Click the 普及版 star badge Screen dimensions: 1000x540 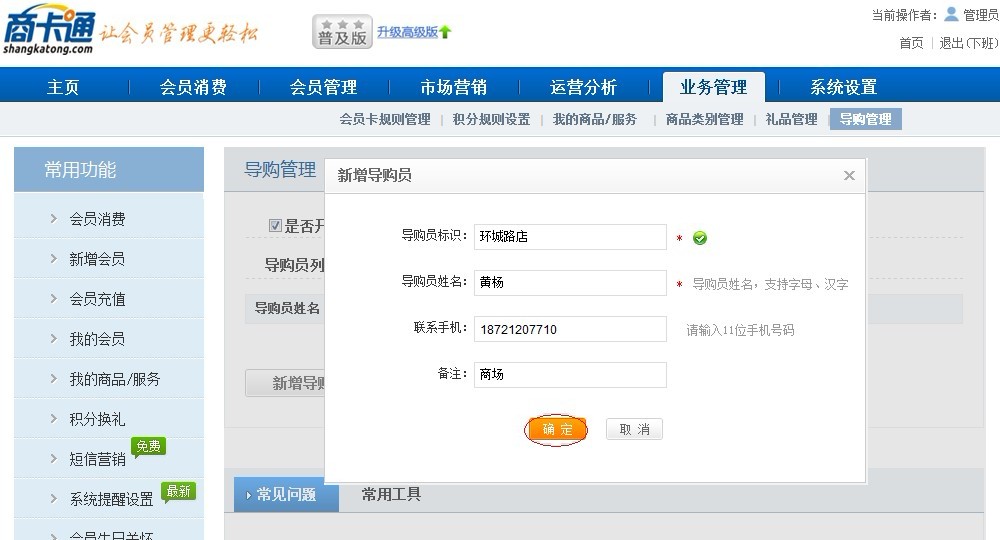click(342, 32)
